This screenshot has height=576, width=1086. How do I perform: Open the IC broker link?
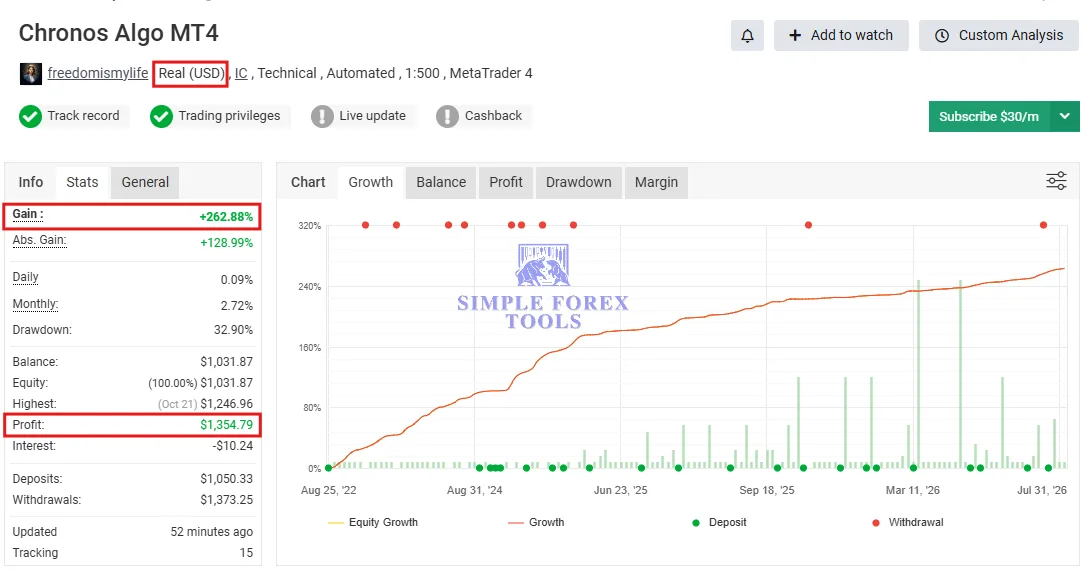(241, 73)
